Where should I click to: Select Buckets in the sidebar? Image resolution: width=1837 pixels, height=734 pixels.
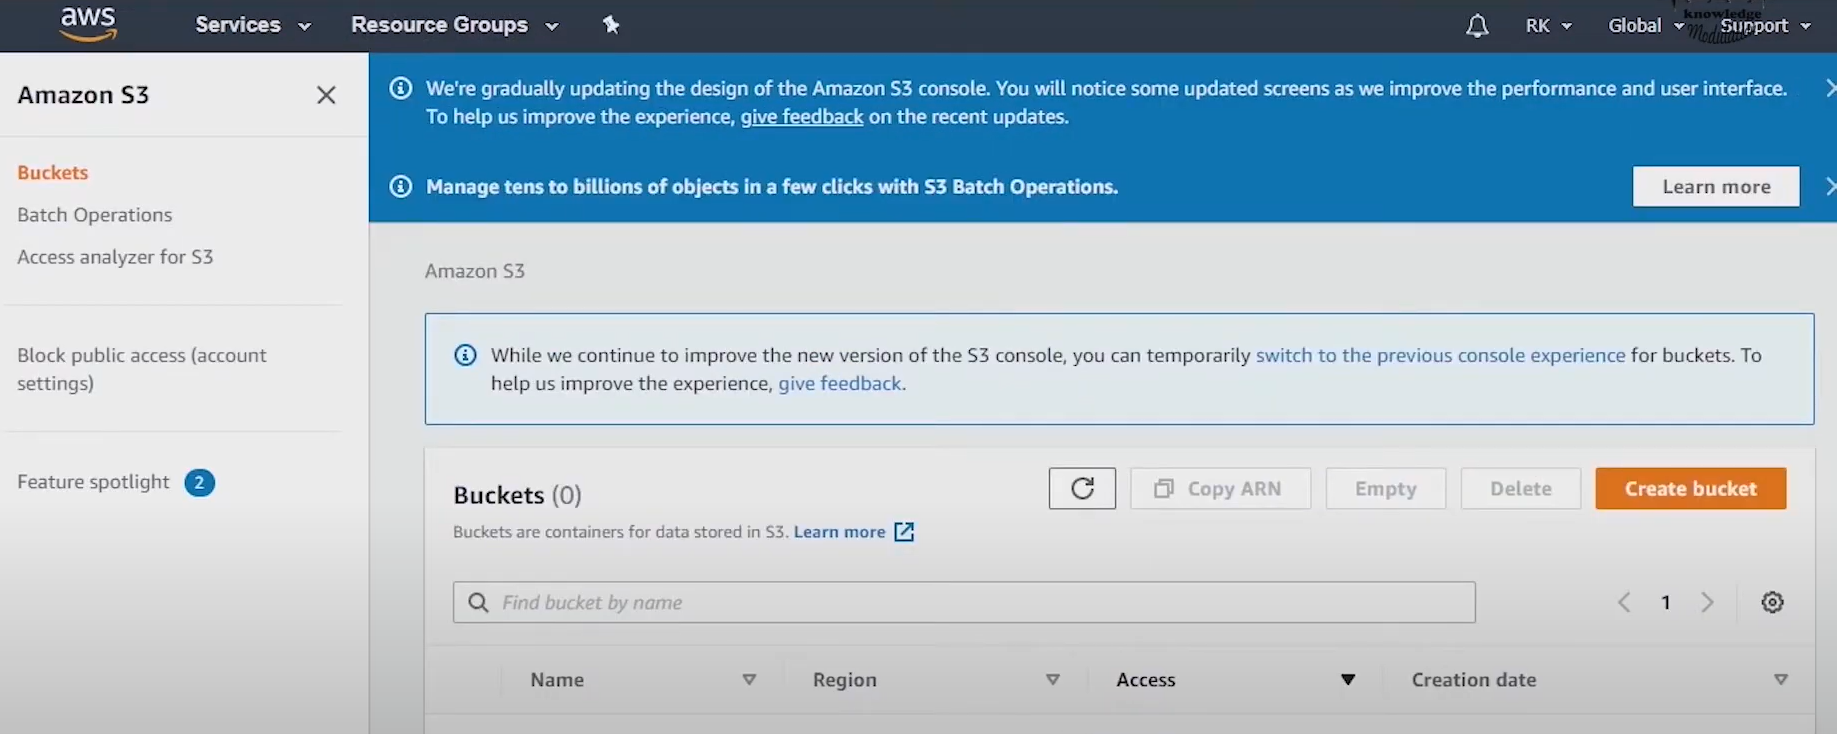(x=53, y=172)
